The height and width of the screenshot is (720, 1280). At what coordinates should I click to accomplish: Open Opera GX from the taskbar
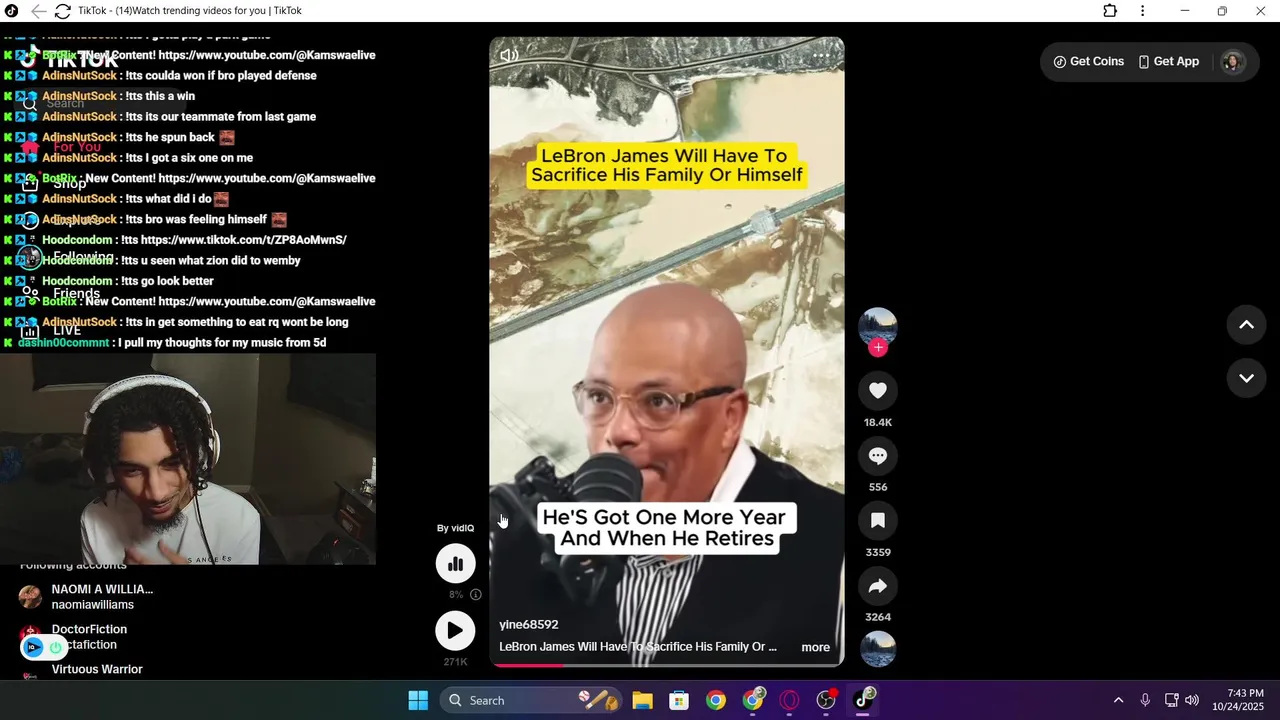tap(790, 700)
